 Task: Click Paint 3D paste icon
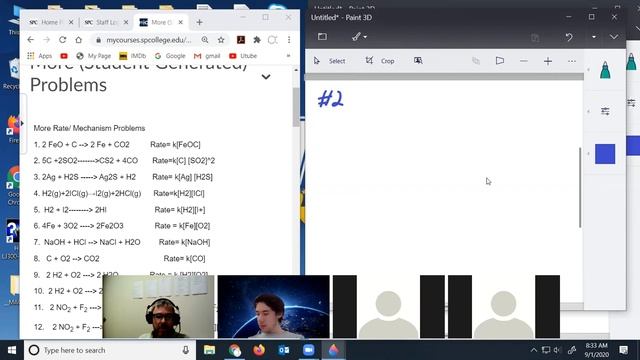(x=535, y=38)
